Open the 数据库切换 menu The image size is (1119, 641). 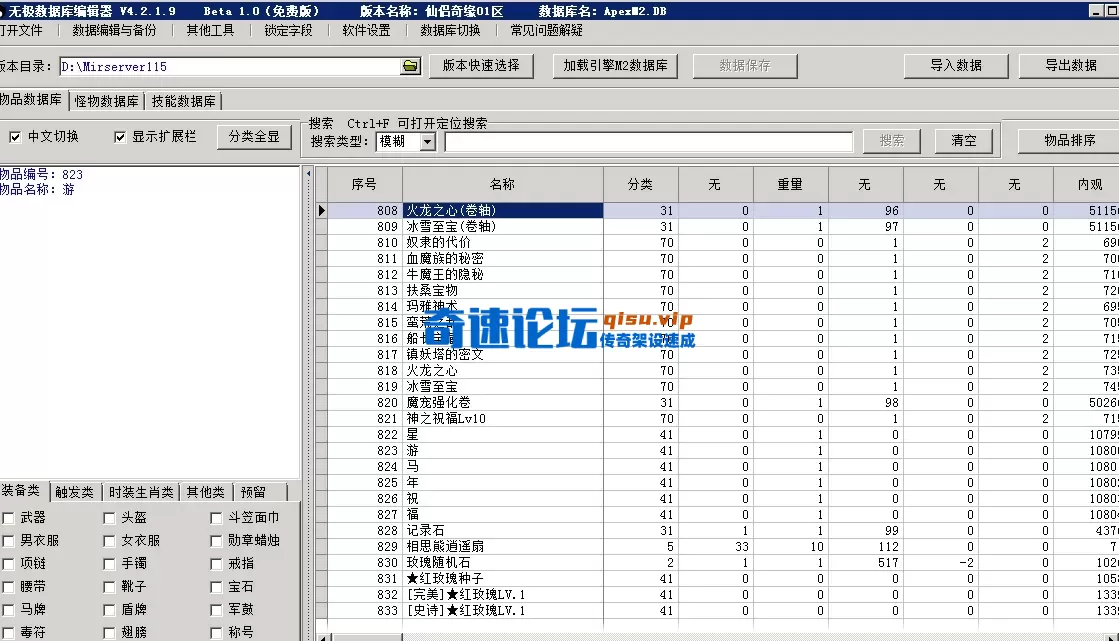pyautogui.click(x=449, y=32)
